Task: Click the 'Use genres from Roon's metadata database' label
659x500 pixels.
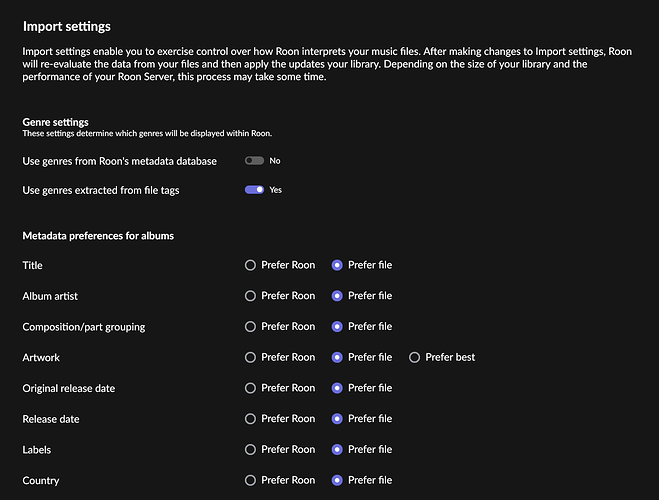Action: (119, 161)
